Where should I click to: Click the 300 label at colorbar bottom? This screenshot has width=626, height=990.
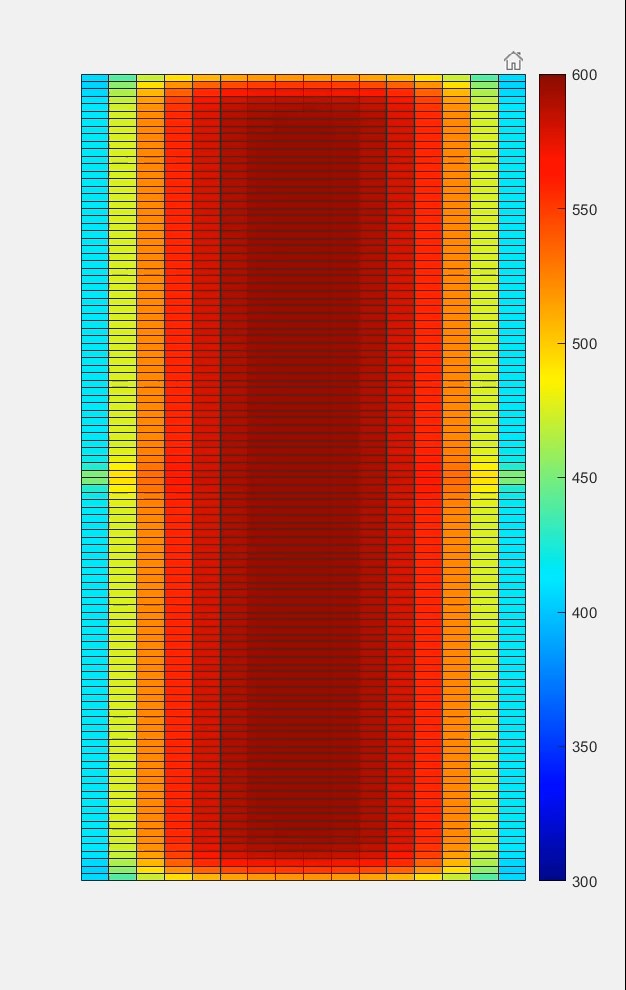[584, 881]
